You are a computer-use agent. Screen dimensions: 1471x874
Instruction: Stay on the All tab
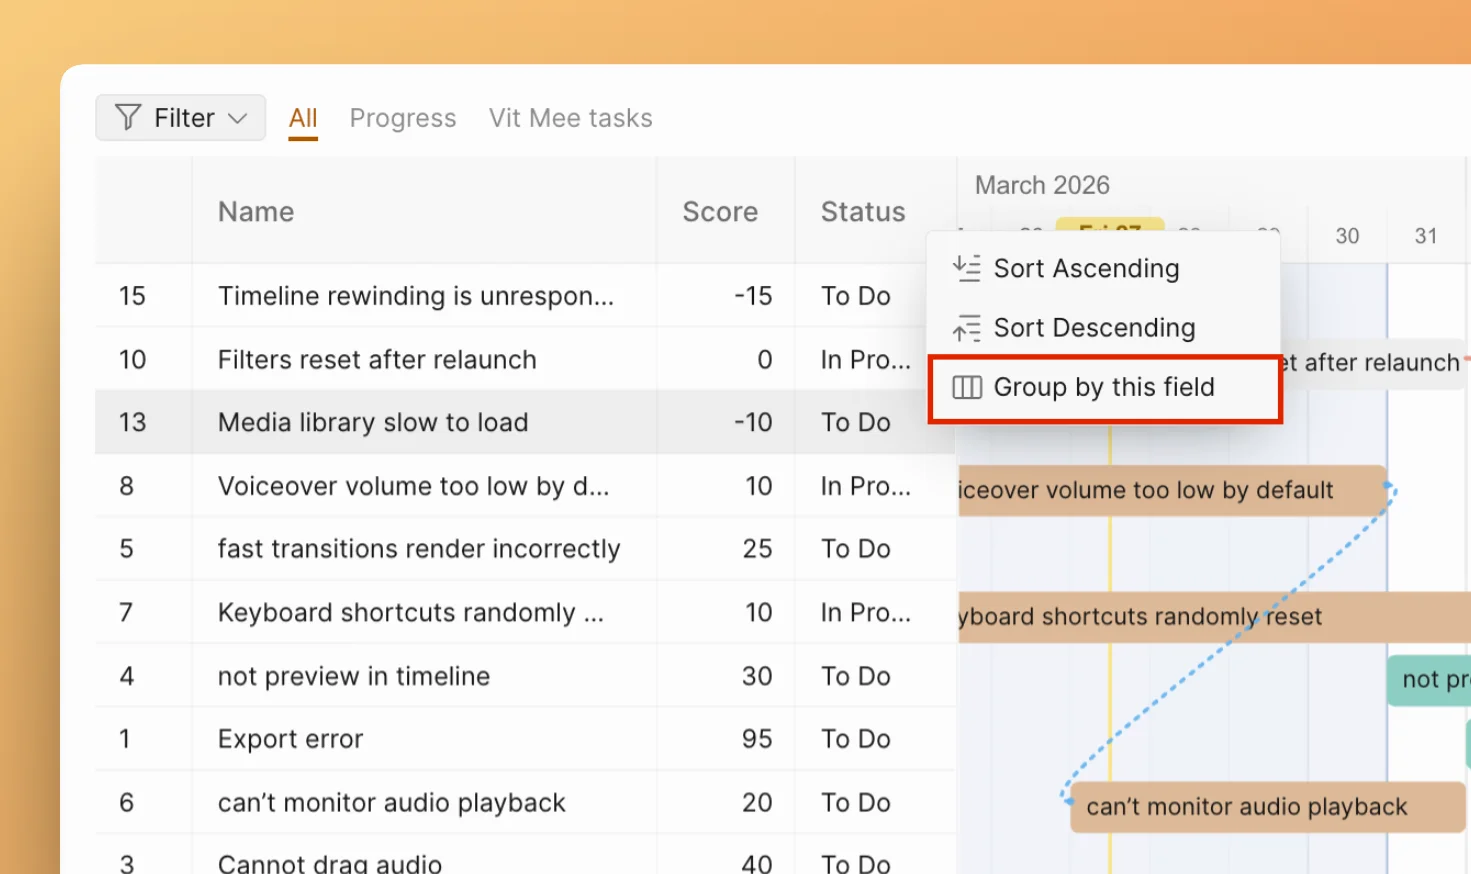[x=303, y=117]
